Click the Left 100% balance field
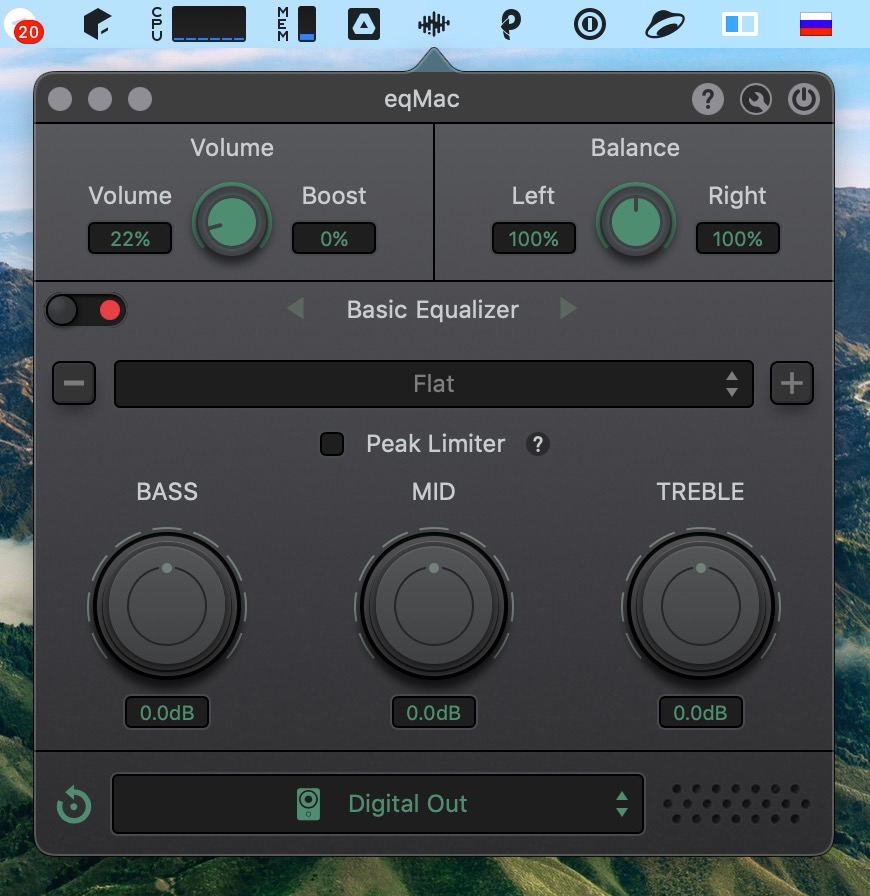Image resolution: width=870 pixels, height=896 pixels. (533, 238)
